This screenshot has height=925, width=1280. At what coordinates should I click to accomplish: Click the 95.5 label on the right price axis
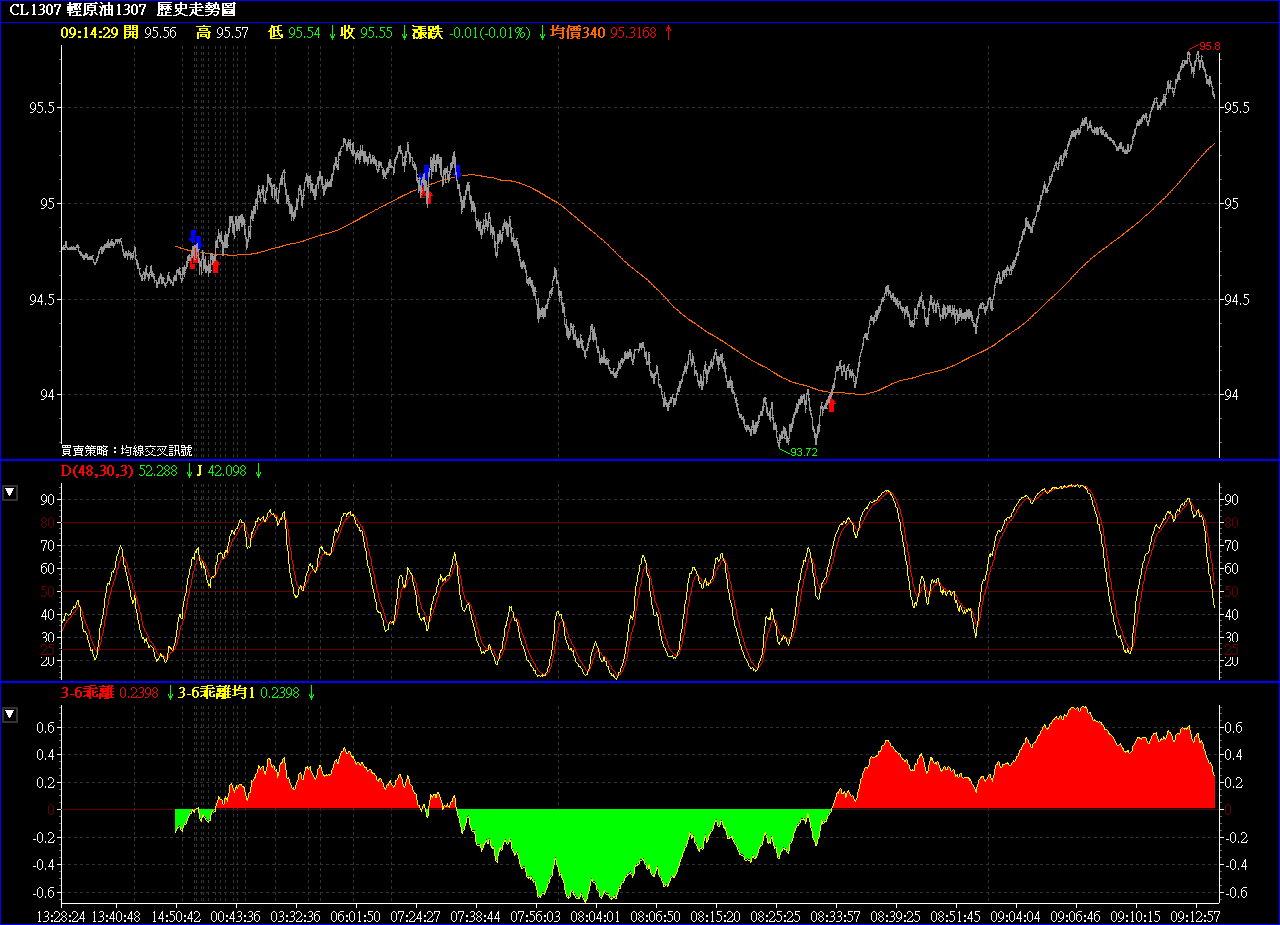click(x=1237, y=108)
